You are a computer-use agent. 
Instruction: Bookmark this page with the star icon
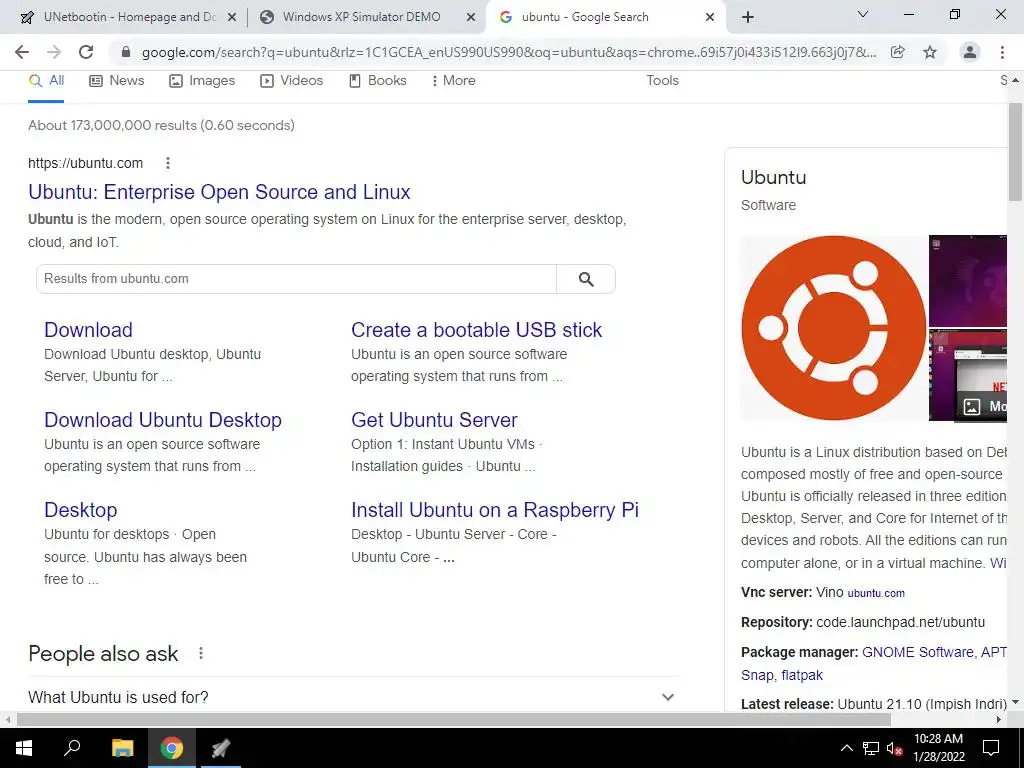(x=930, y=52)
